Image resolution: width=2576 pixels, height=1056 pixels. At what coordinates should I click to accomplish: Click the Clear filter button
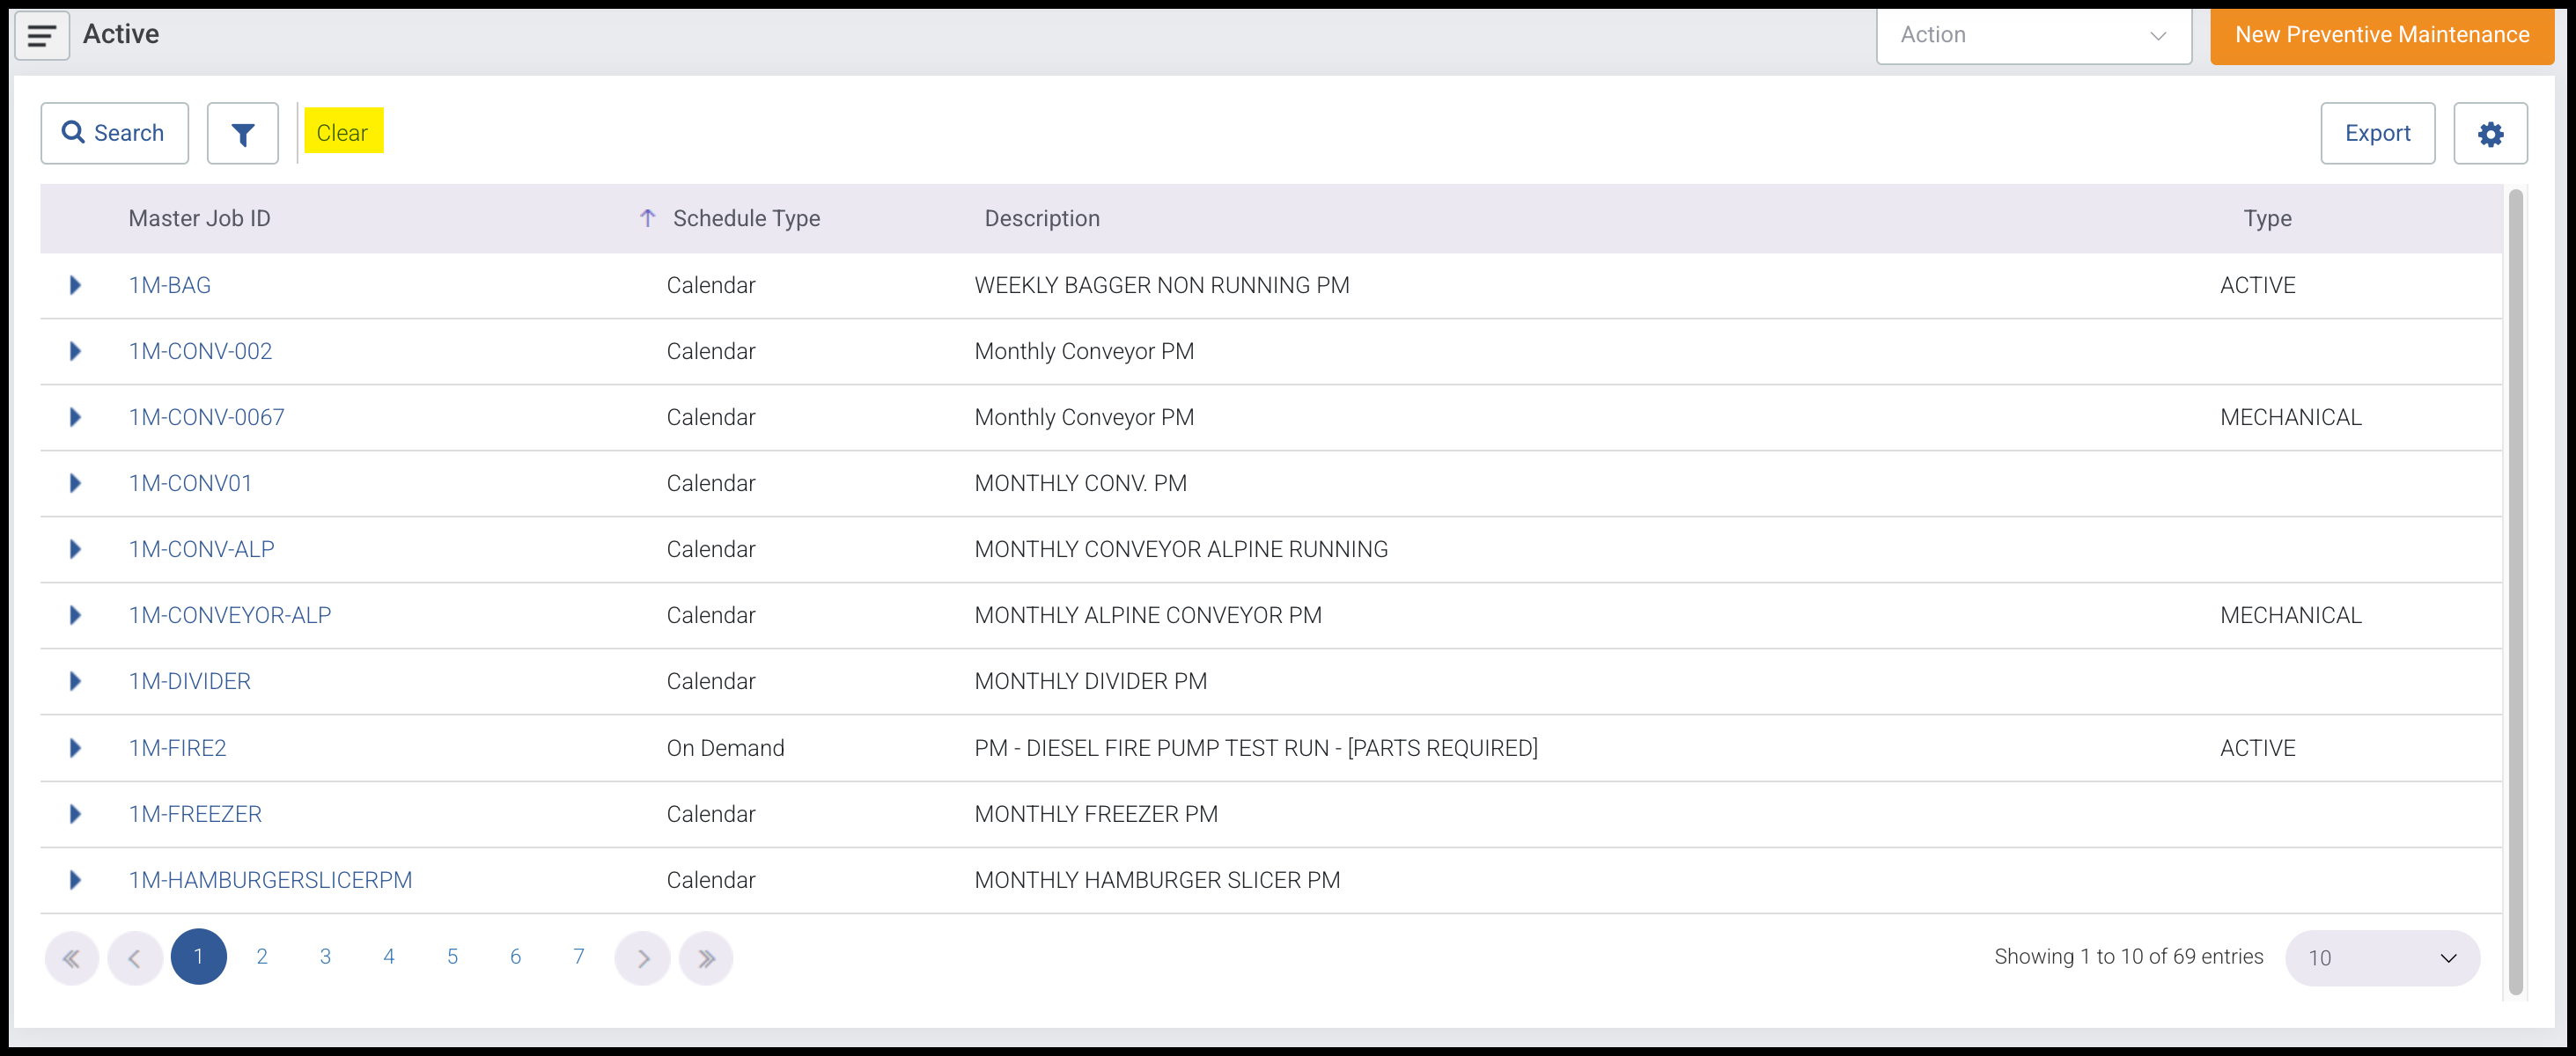[343, 133]
